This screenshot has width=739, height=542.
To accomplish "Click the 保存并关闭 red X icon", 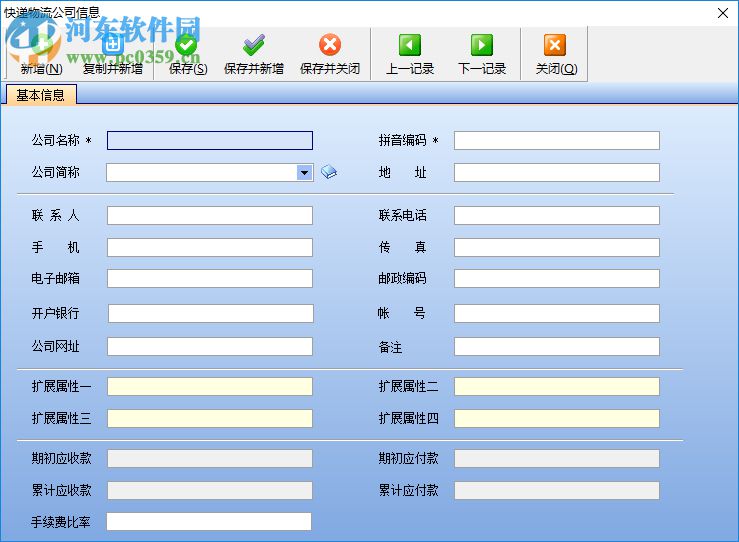I will (330, 45).
